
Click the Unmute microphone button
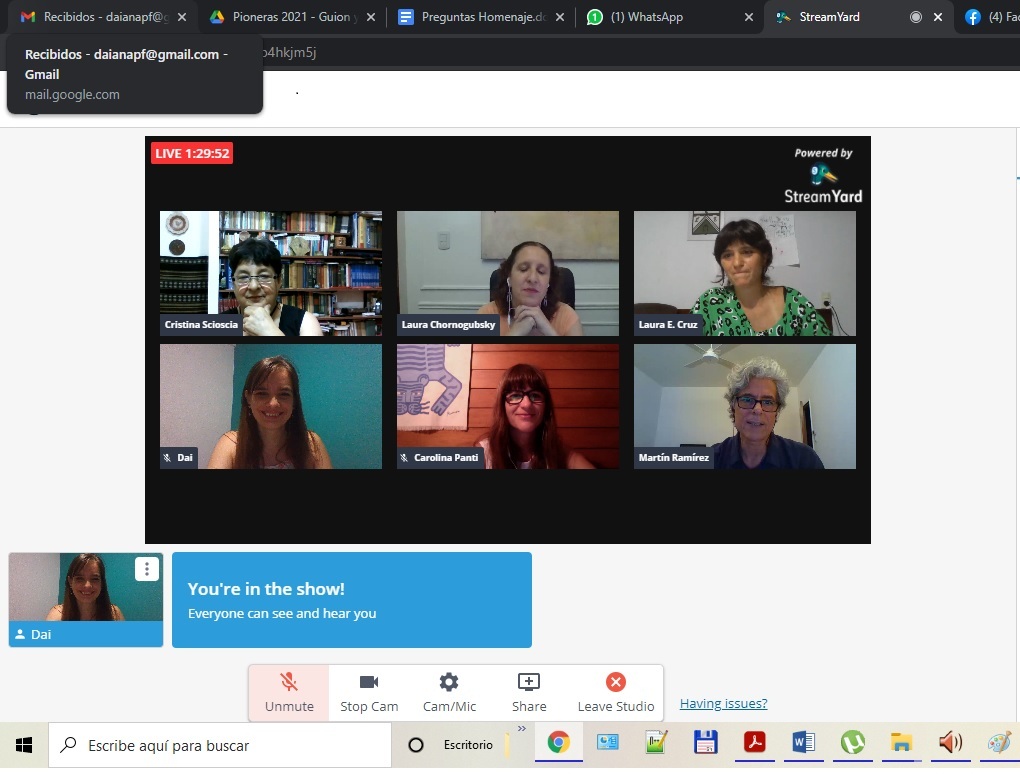pyautogui.click(x=289, y=692)
